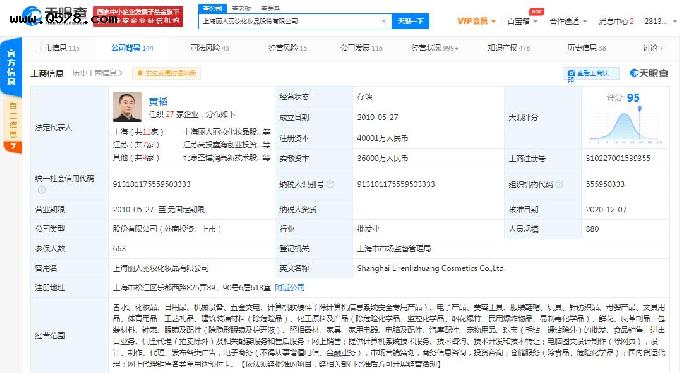The width and height of the screenshot is (680, 373).
Task: Switch to the 司法风险 tab
Action: click(210, 48)
